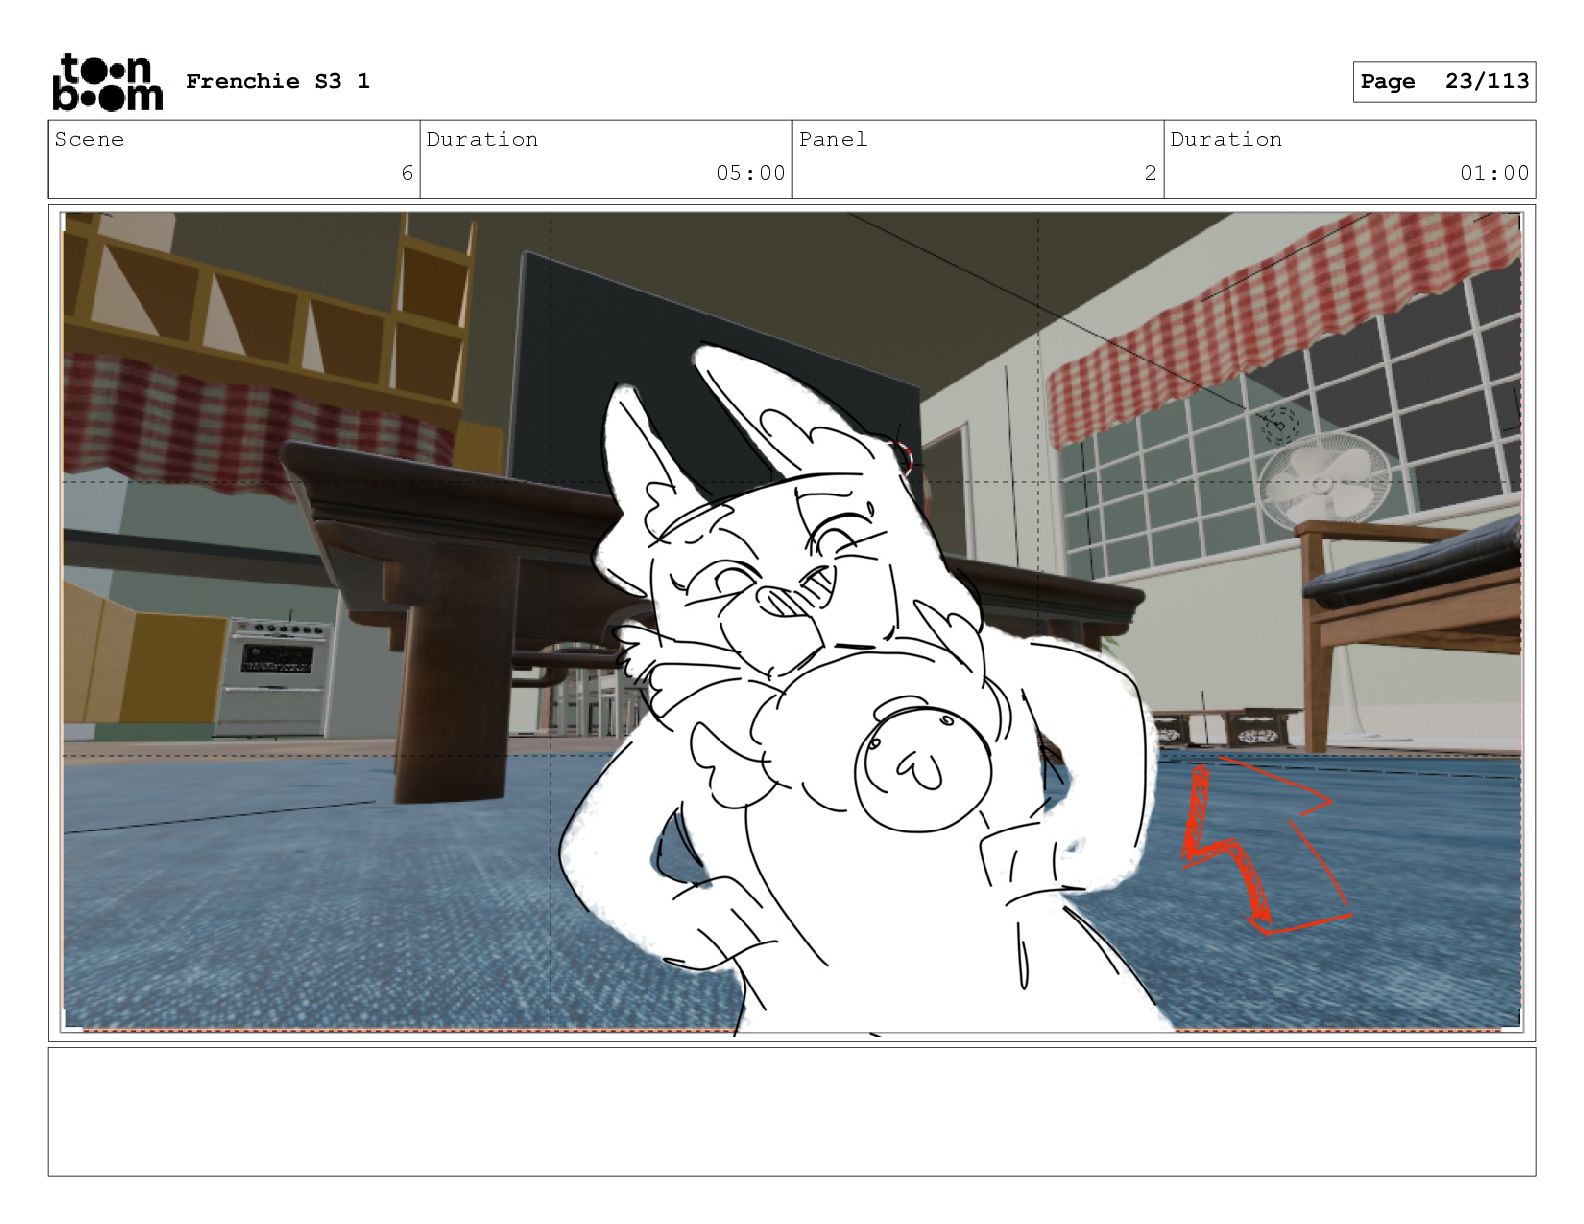The height and width of the screenshot is (1224, 1584).
Task: Click the Scene header cell
Action: [234, 159]
